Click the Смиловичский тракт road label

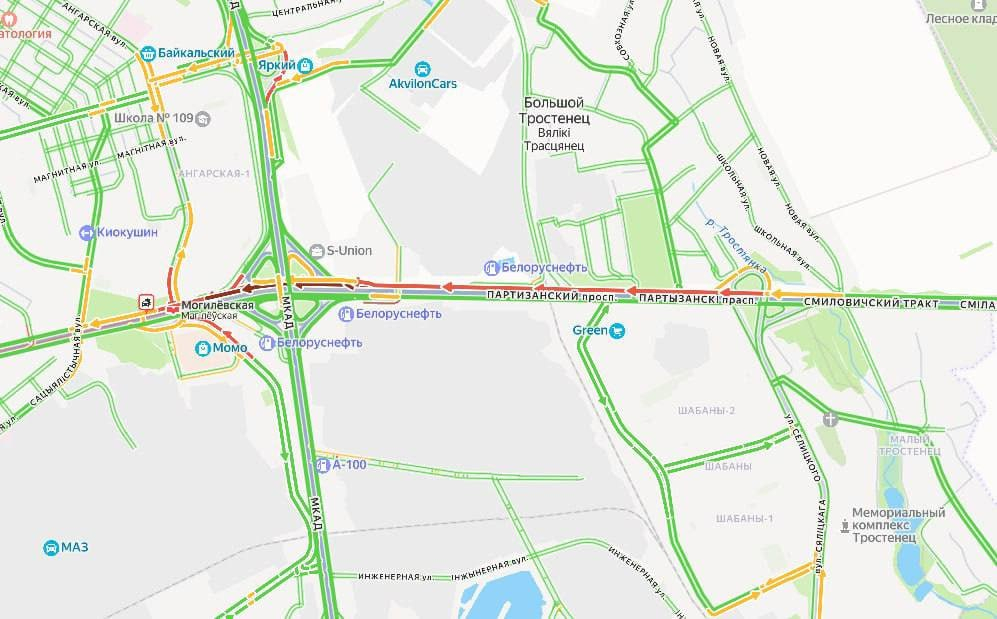[871, 303]
